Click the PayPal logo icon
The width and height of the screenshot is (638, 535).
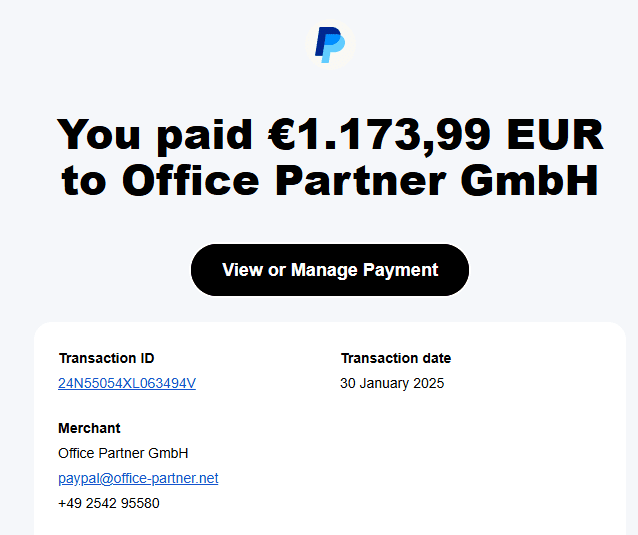pyautogui.click(x=329, y=44)
